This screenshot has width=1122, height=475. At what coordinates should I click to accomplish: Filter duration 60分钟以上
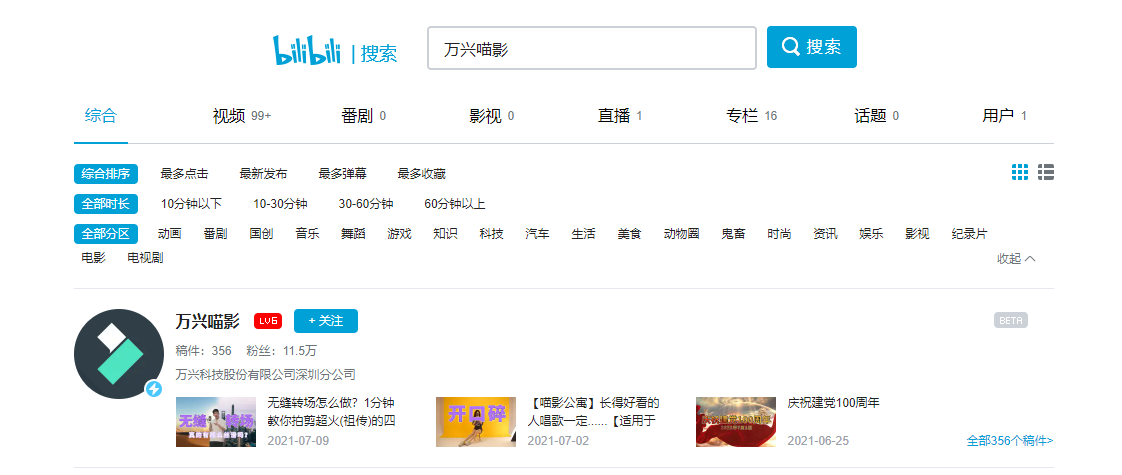pos(454,204)
